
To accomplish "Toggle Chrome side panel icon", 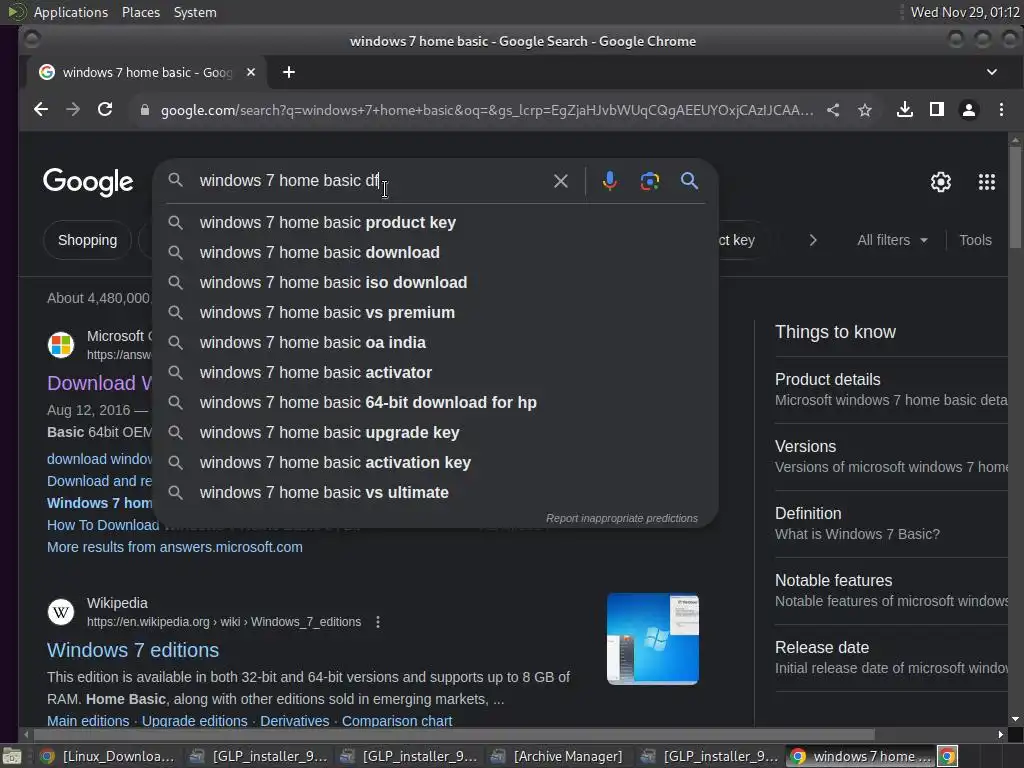I will (936, 110).
